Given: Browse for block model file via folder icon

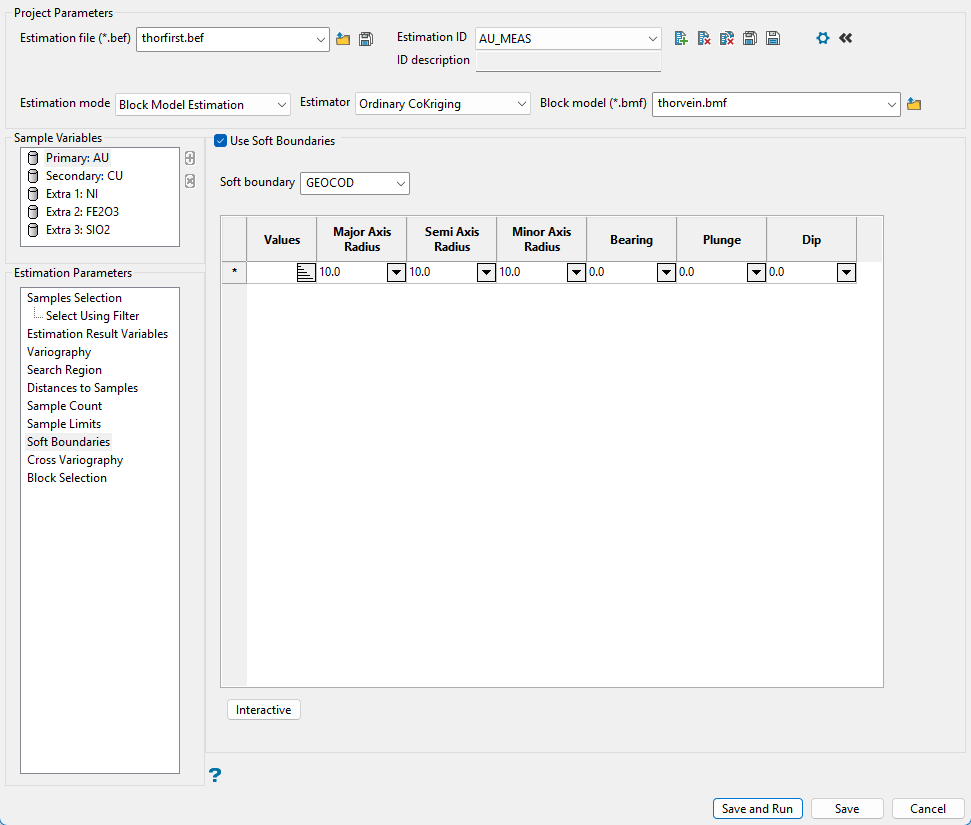Looking at the screenshot, I should pos(913,104).
